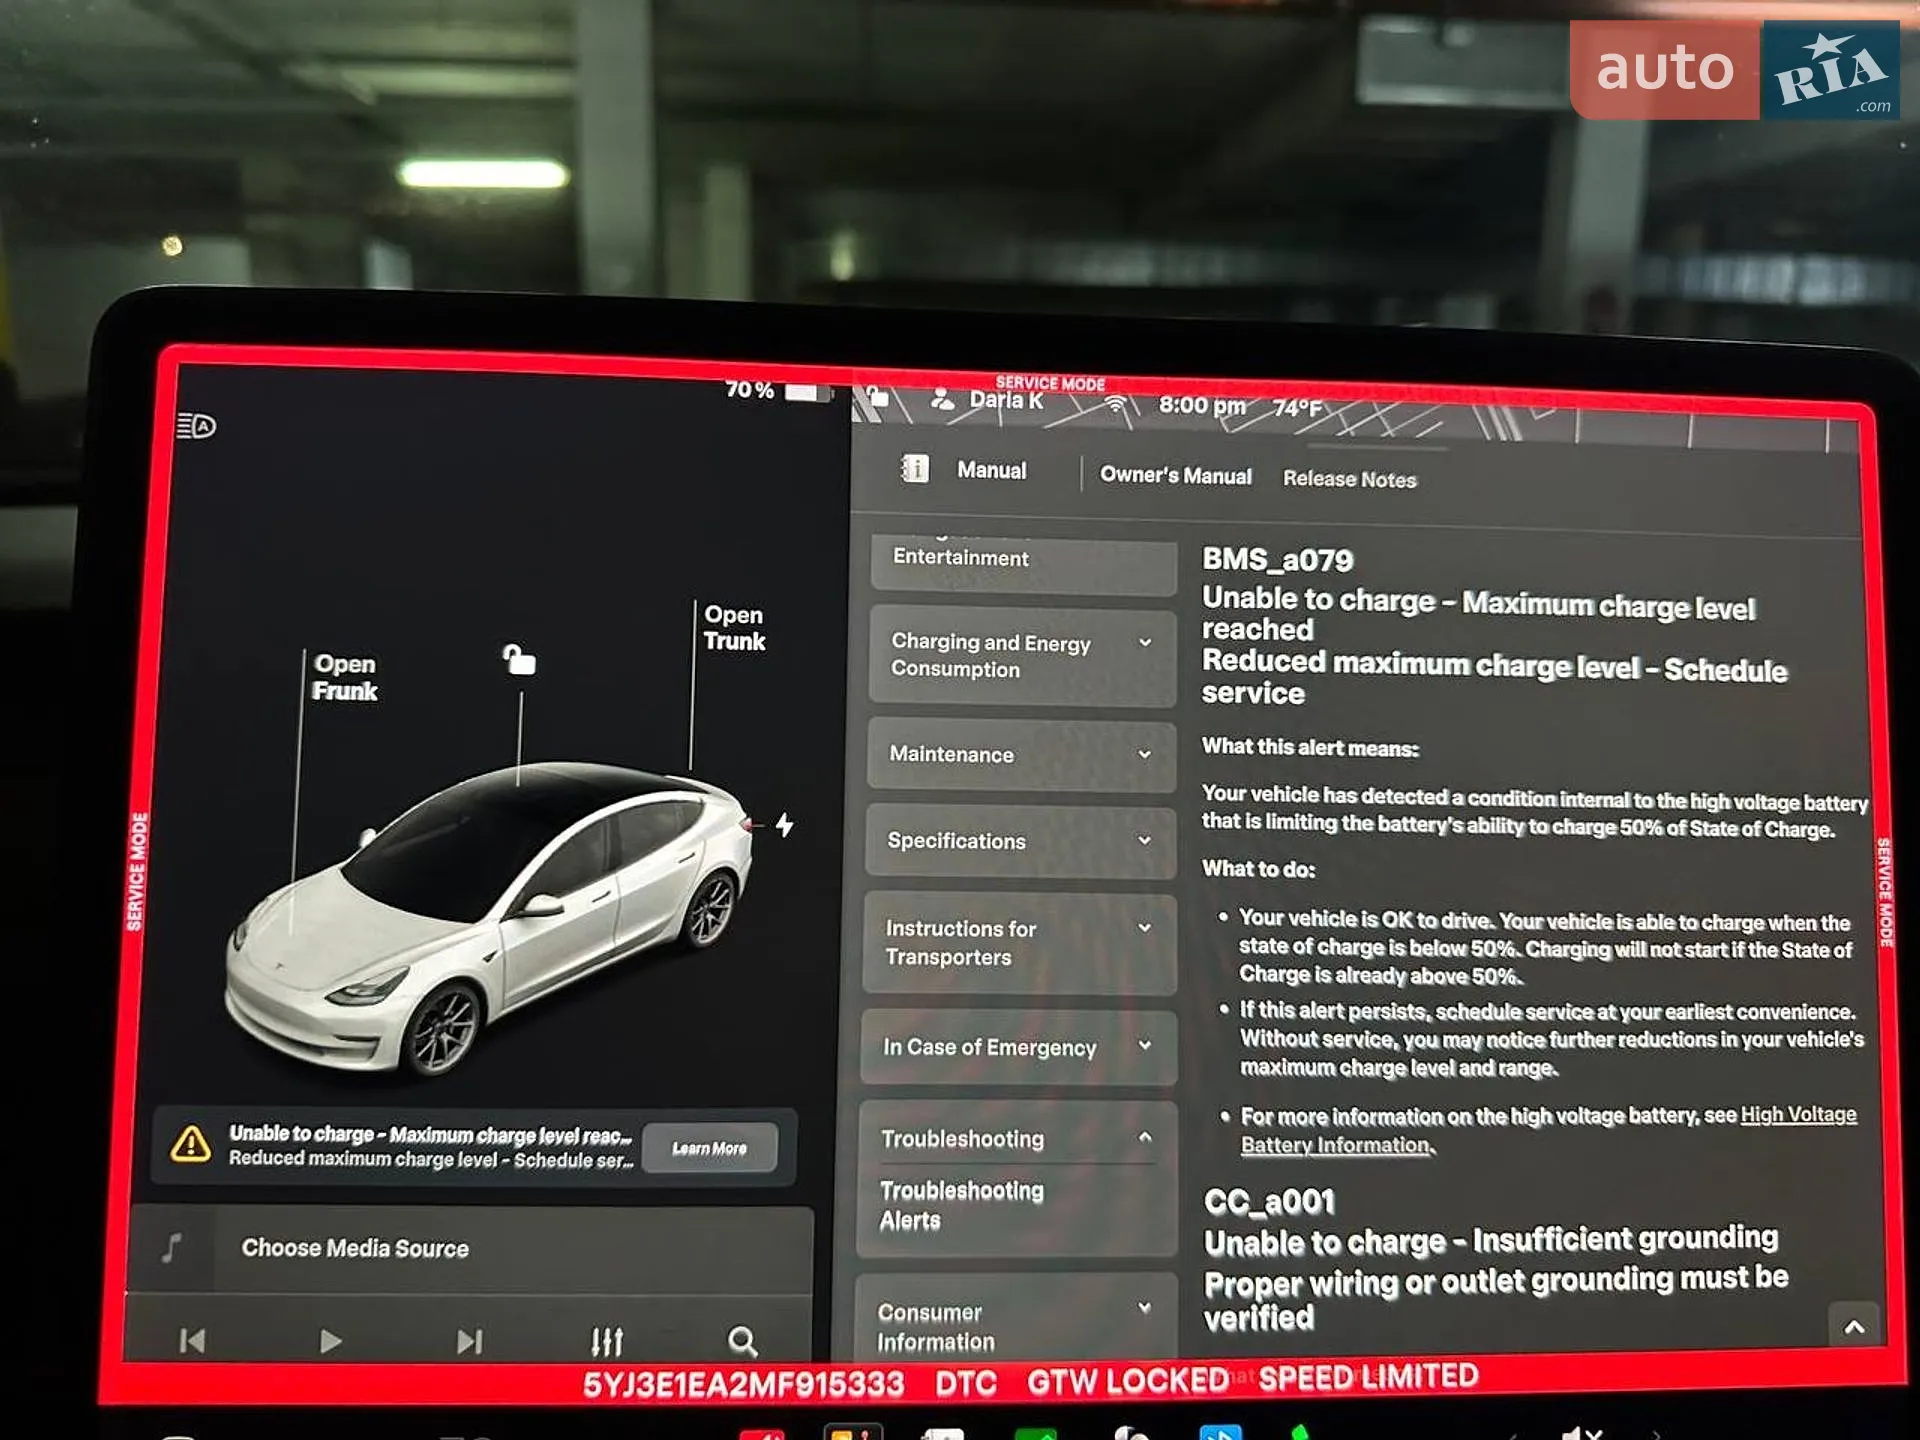Tap the Wi-Fi status icon

1116,404
